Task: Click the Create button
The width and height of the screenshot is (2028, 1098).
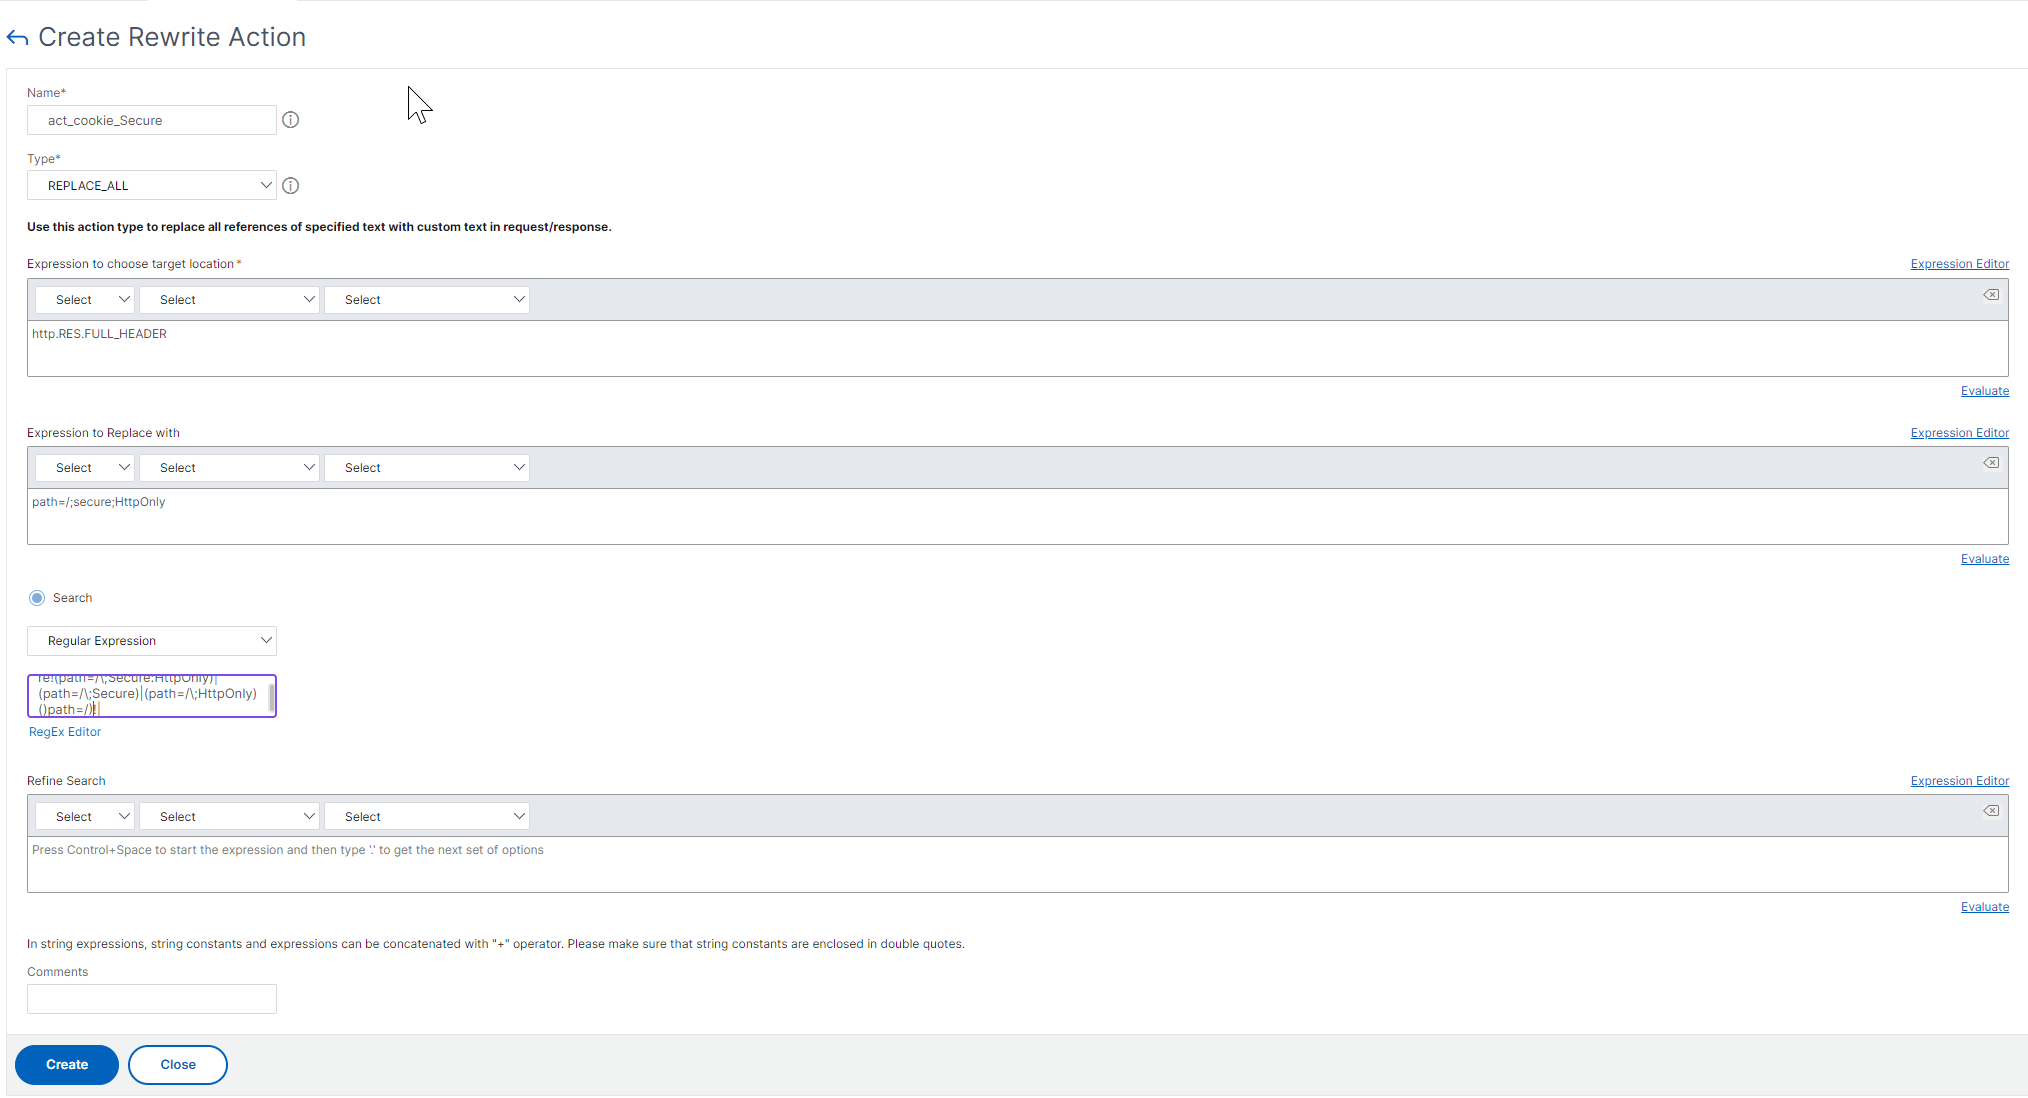Action: coord(66,1064)
